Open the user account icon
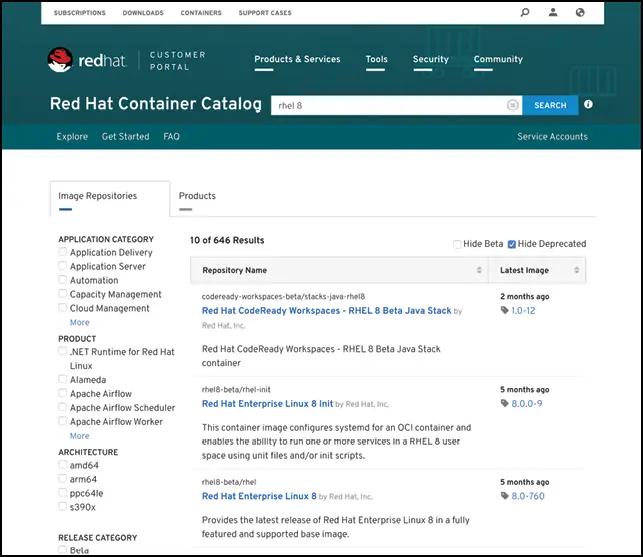Screen dimensions: 643x557 tap(553, 13)
